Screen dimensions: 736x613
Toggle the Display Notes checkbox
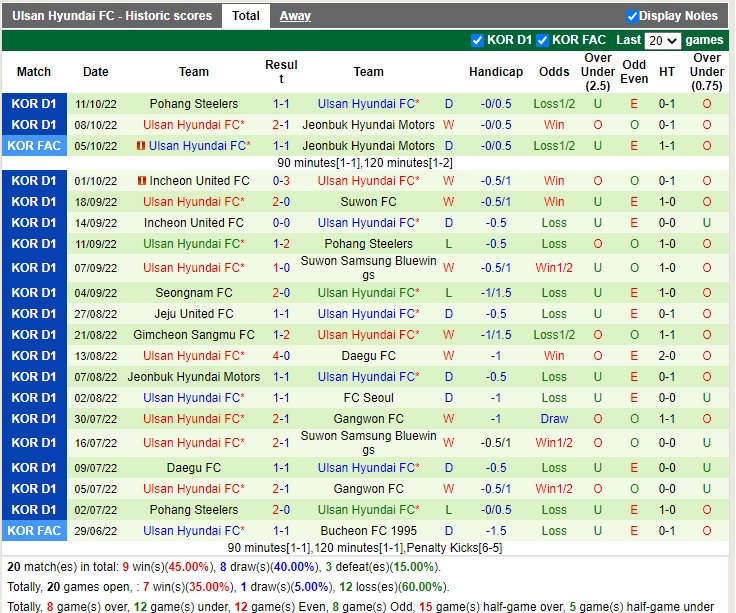point(632,16)
